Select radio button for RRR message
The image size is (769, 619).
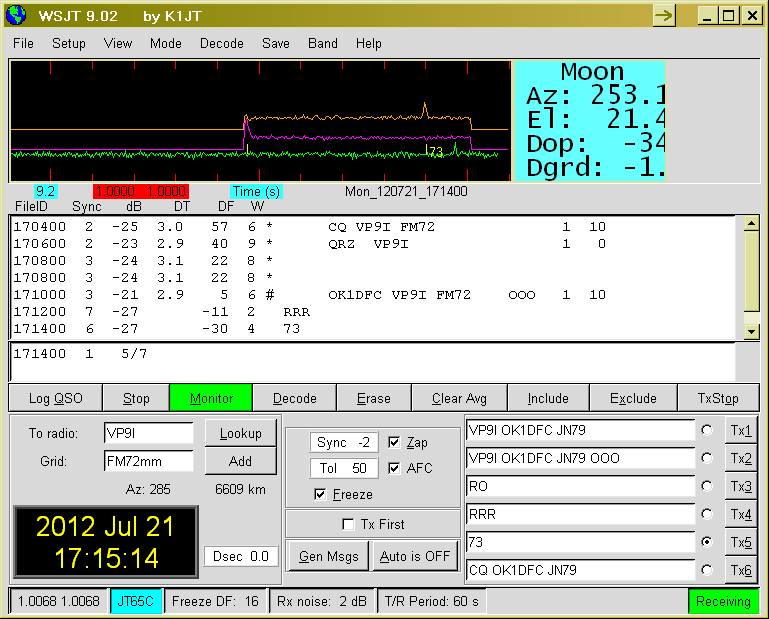click(x=707, y=514)
